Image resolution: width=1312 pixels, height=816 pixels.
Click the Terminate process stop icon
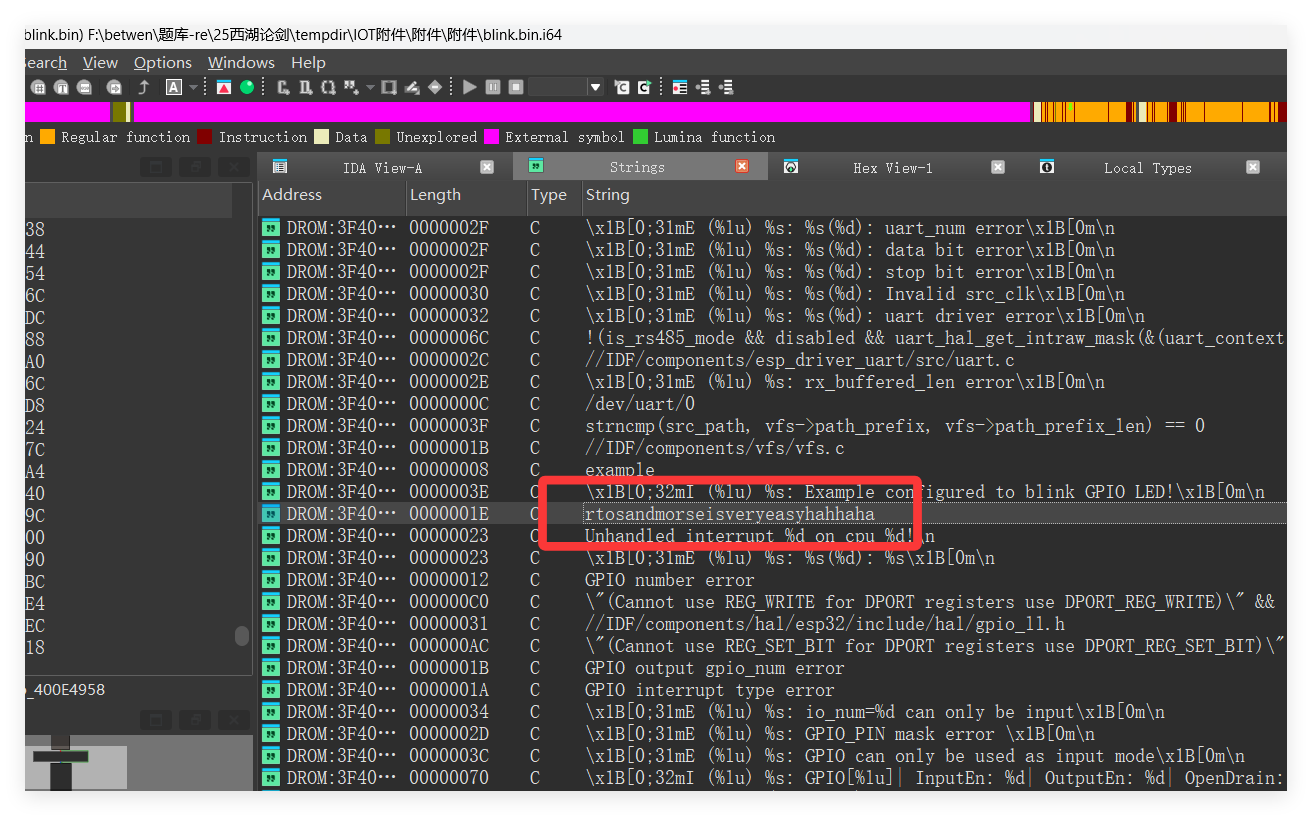click(x=516, y=87)
